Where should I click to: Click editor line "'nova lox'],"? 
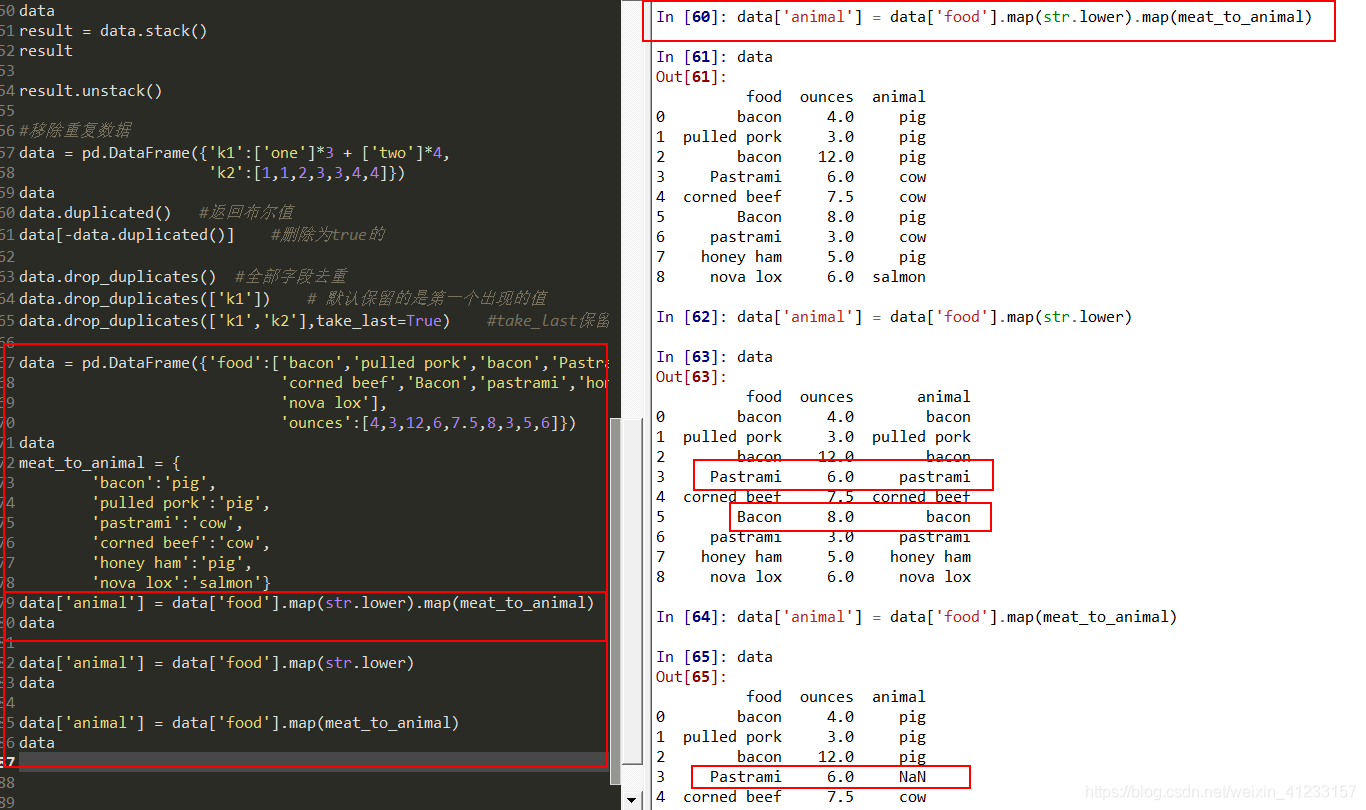334,402
